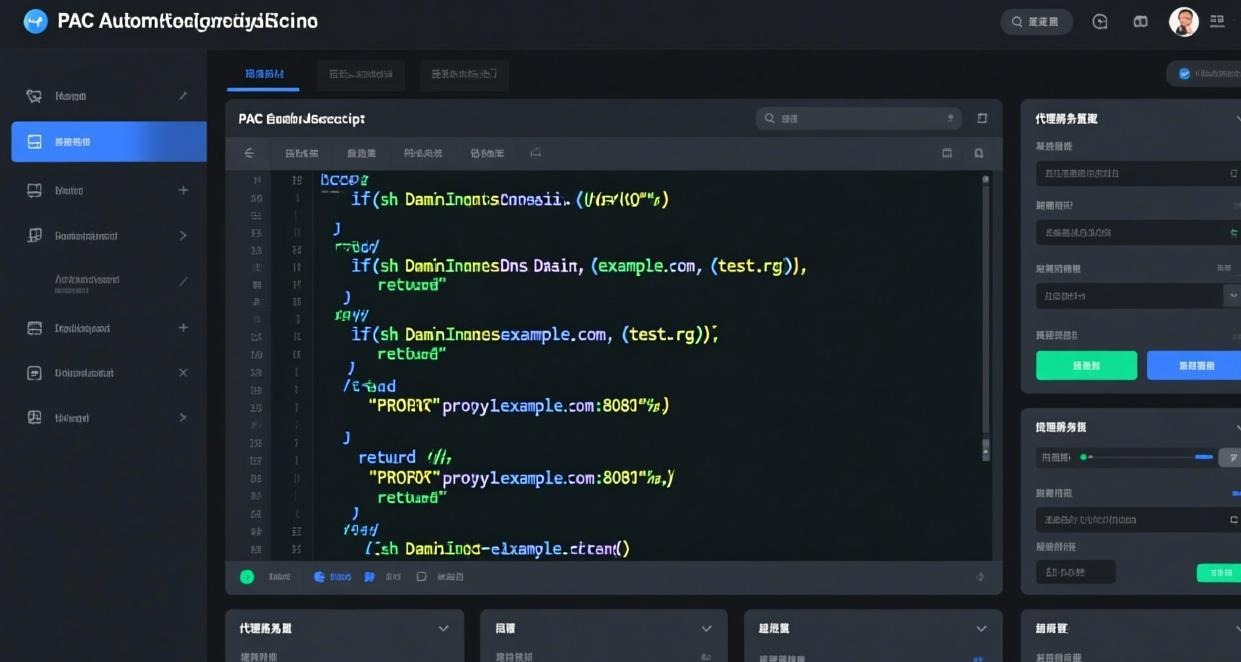Focus the search field in the PAC editor header
Image resolution: width=1241 pixels, height=662 pixels.
point(859,118)
